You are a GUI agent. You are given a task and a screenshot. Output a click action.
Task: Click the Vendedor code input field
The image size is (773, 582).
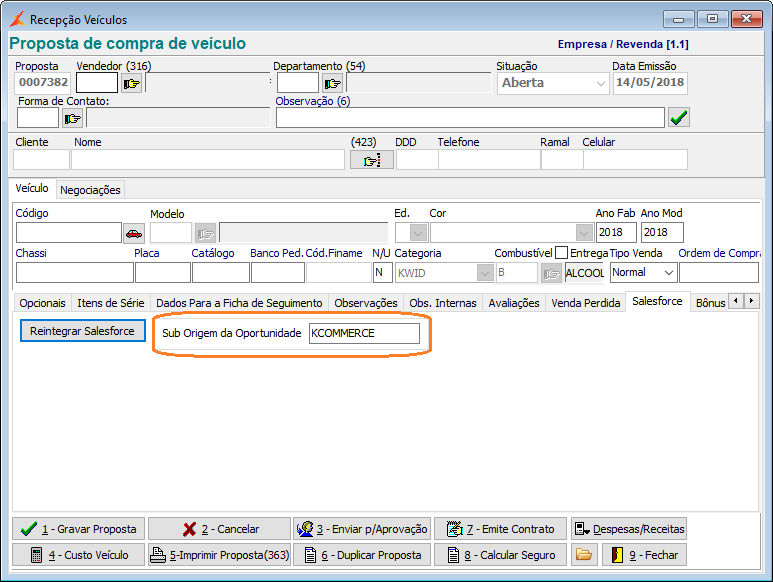pyautogui.click(x=97, y=83)
